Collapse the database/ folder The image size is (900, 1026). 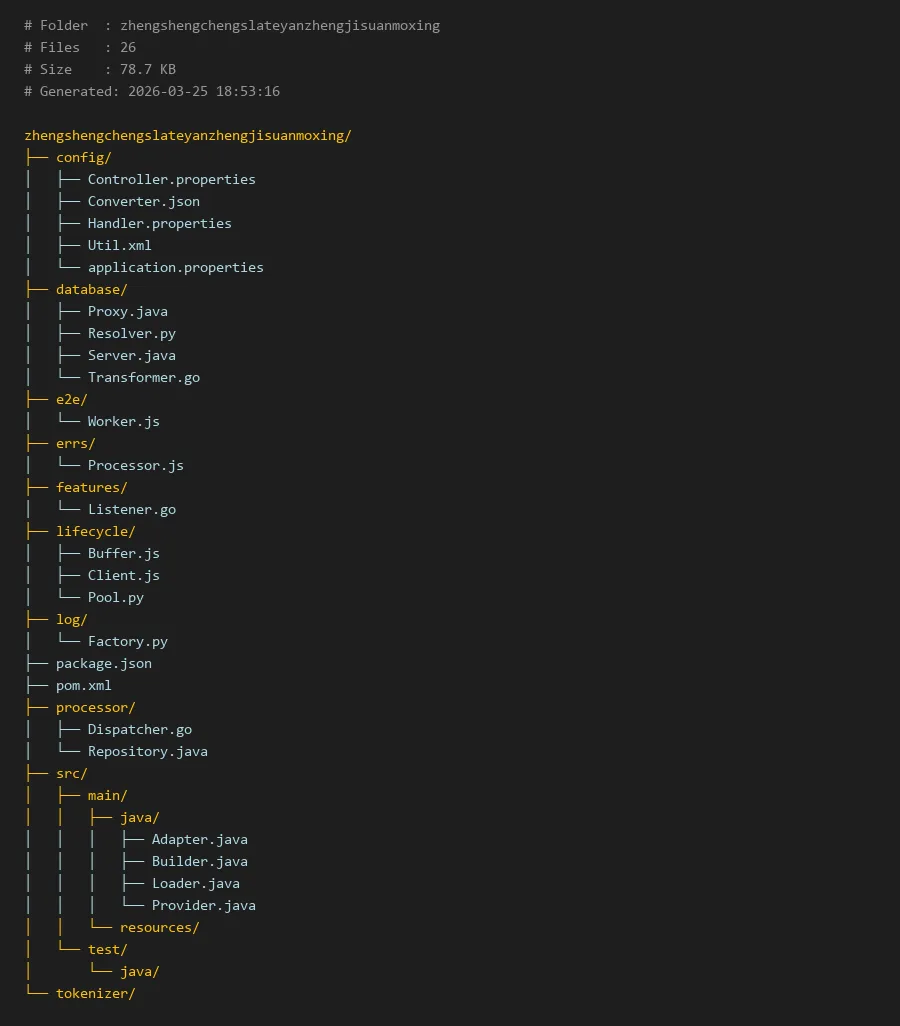pos(91,289)
